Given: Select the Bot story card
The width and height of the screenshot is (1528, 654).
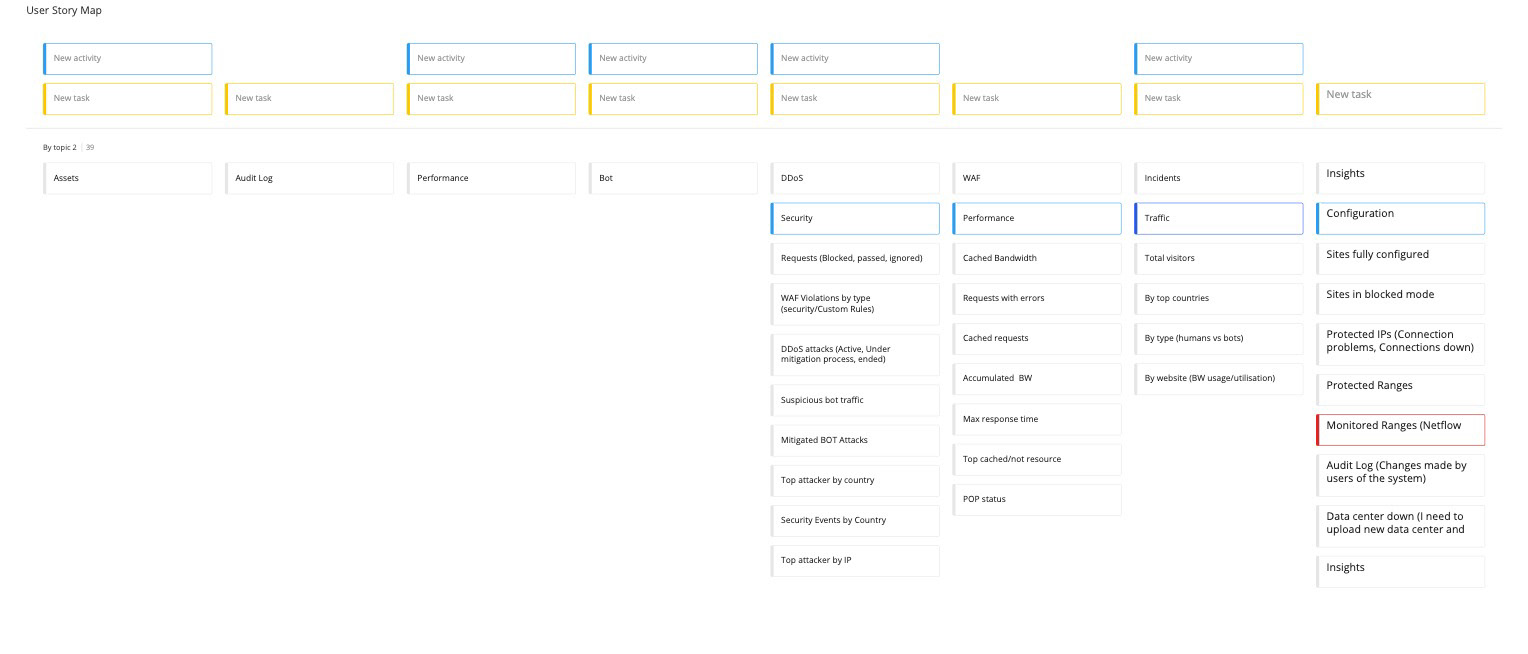Looking at the screenshot, I should click(x=673, y=178).
